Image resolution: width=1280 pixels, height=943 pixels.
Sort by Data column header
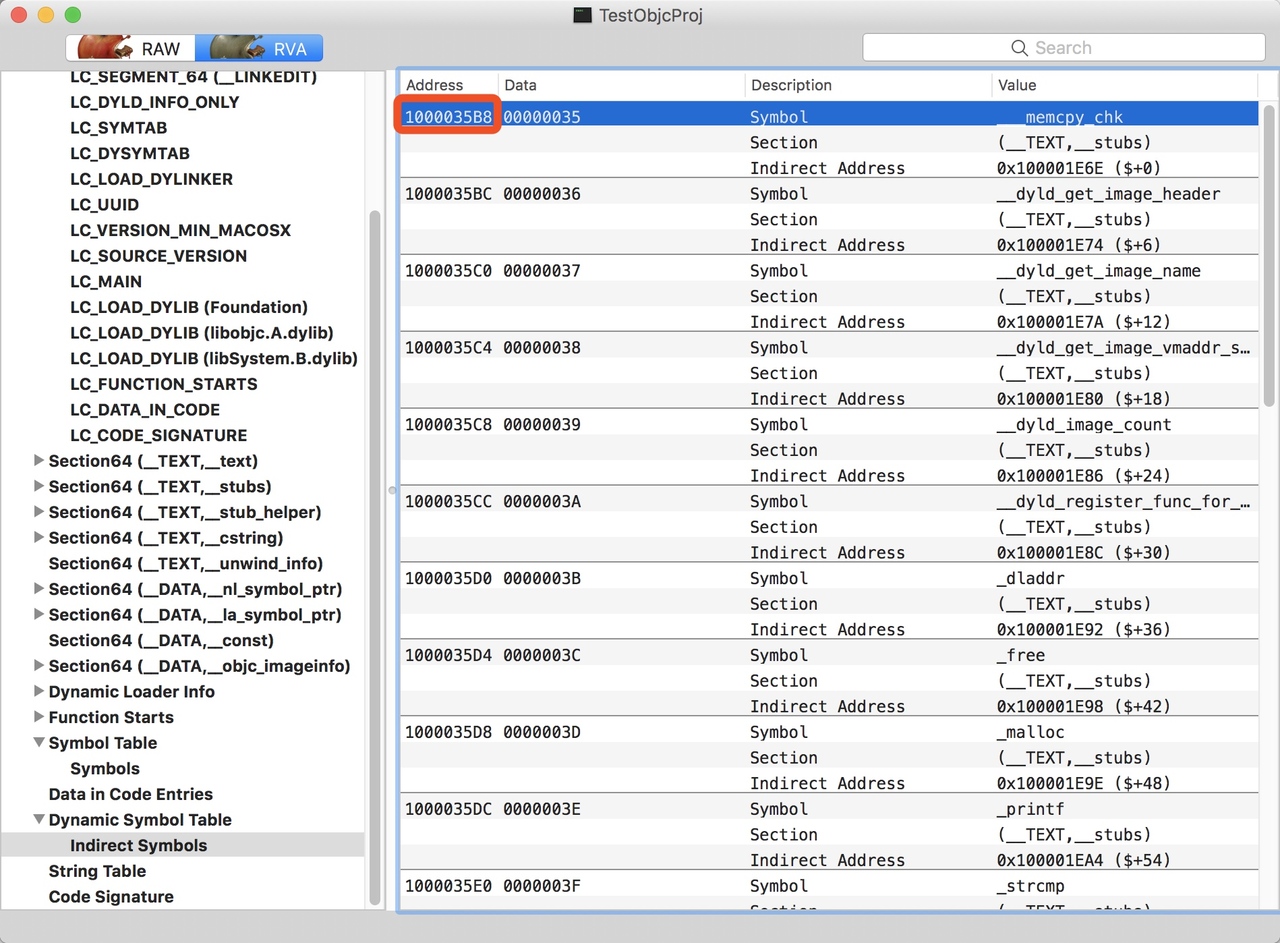tap(621, 85)
